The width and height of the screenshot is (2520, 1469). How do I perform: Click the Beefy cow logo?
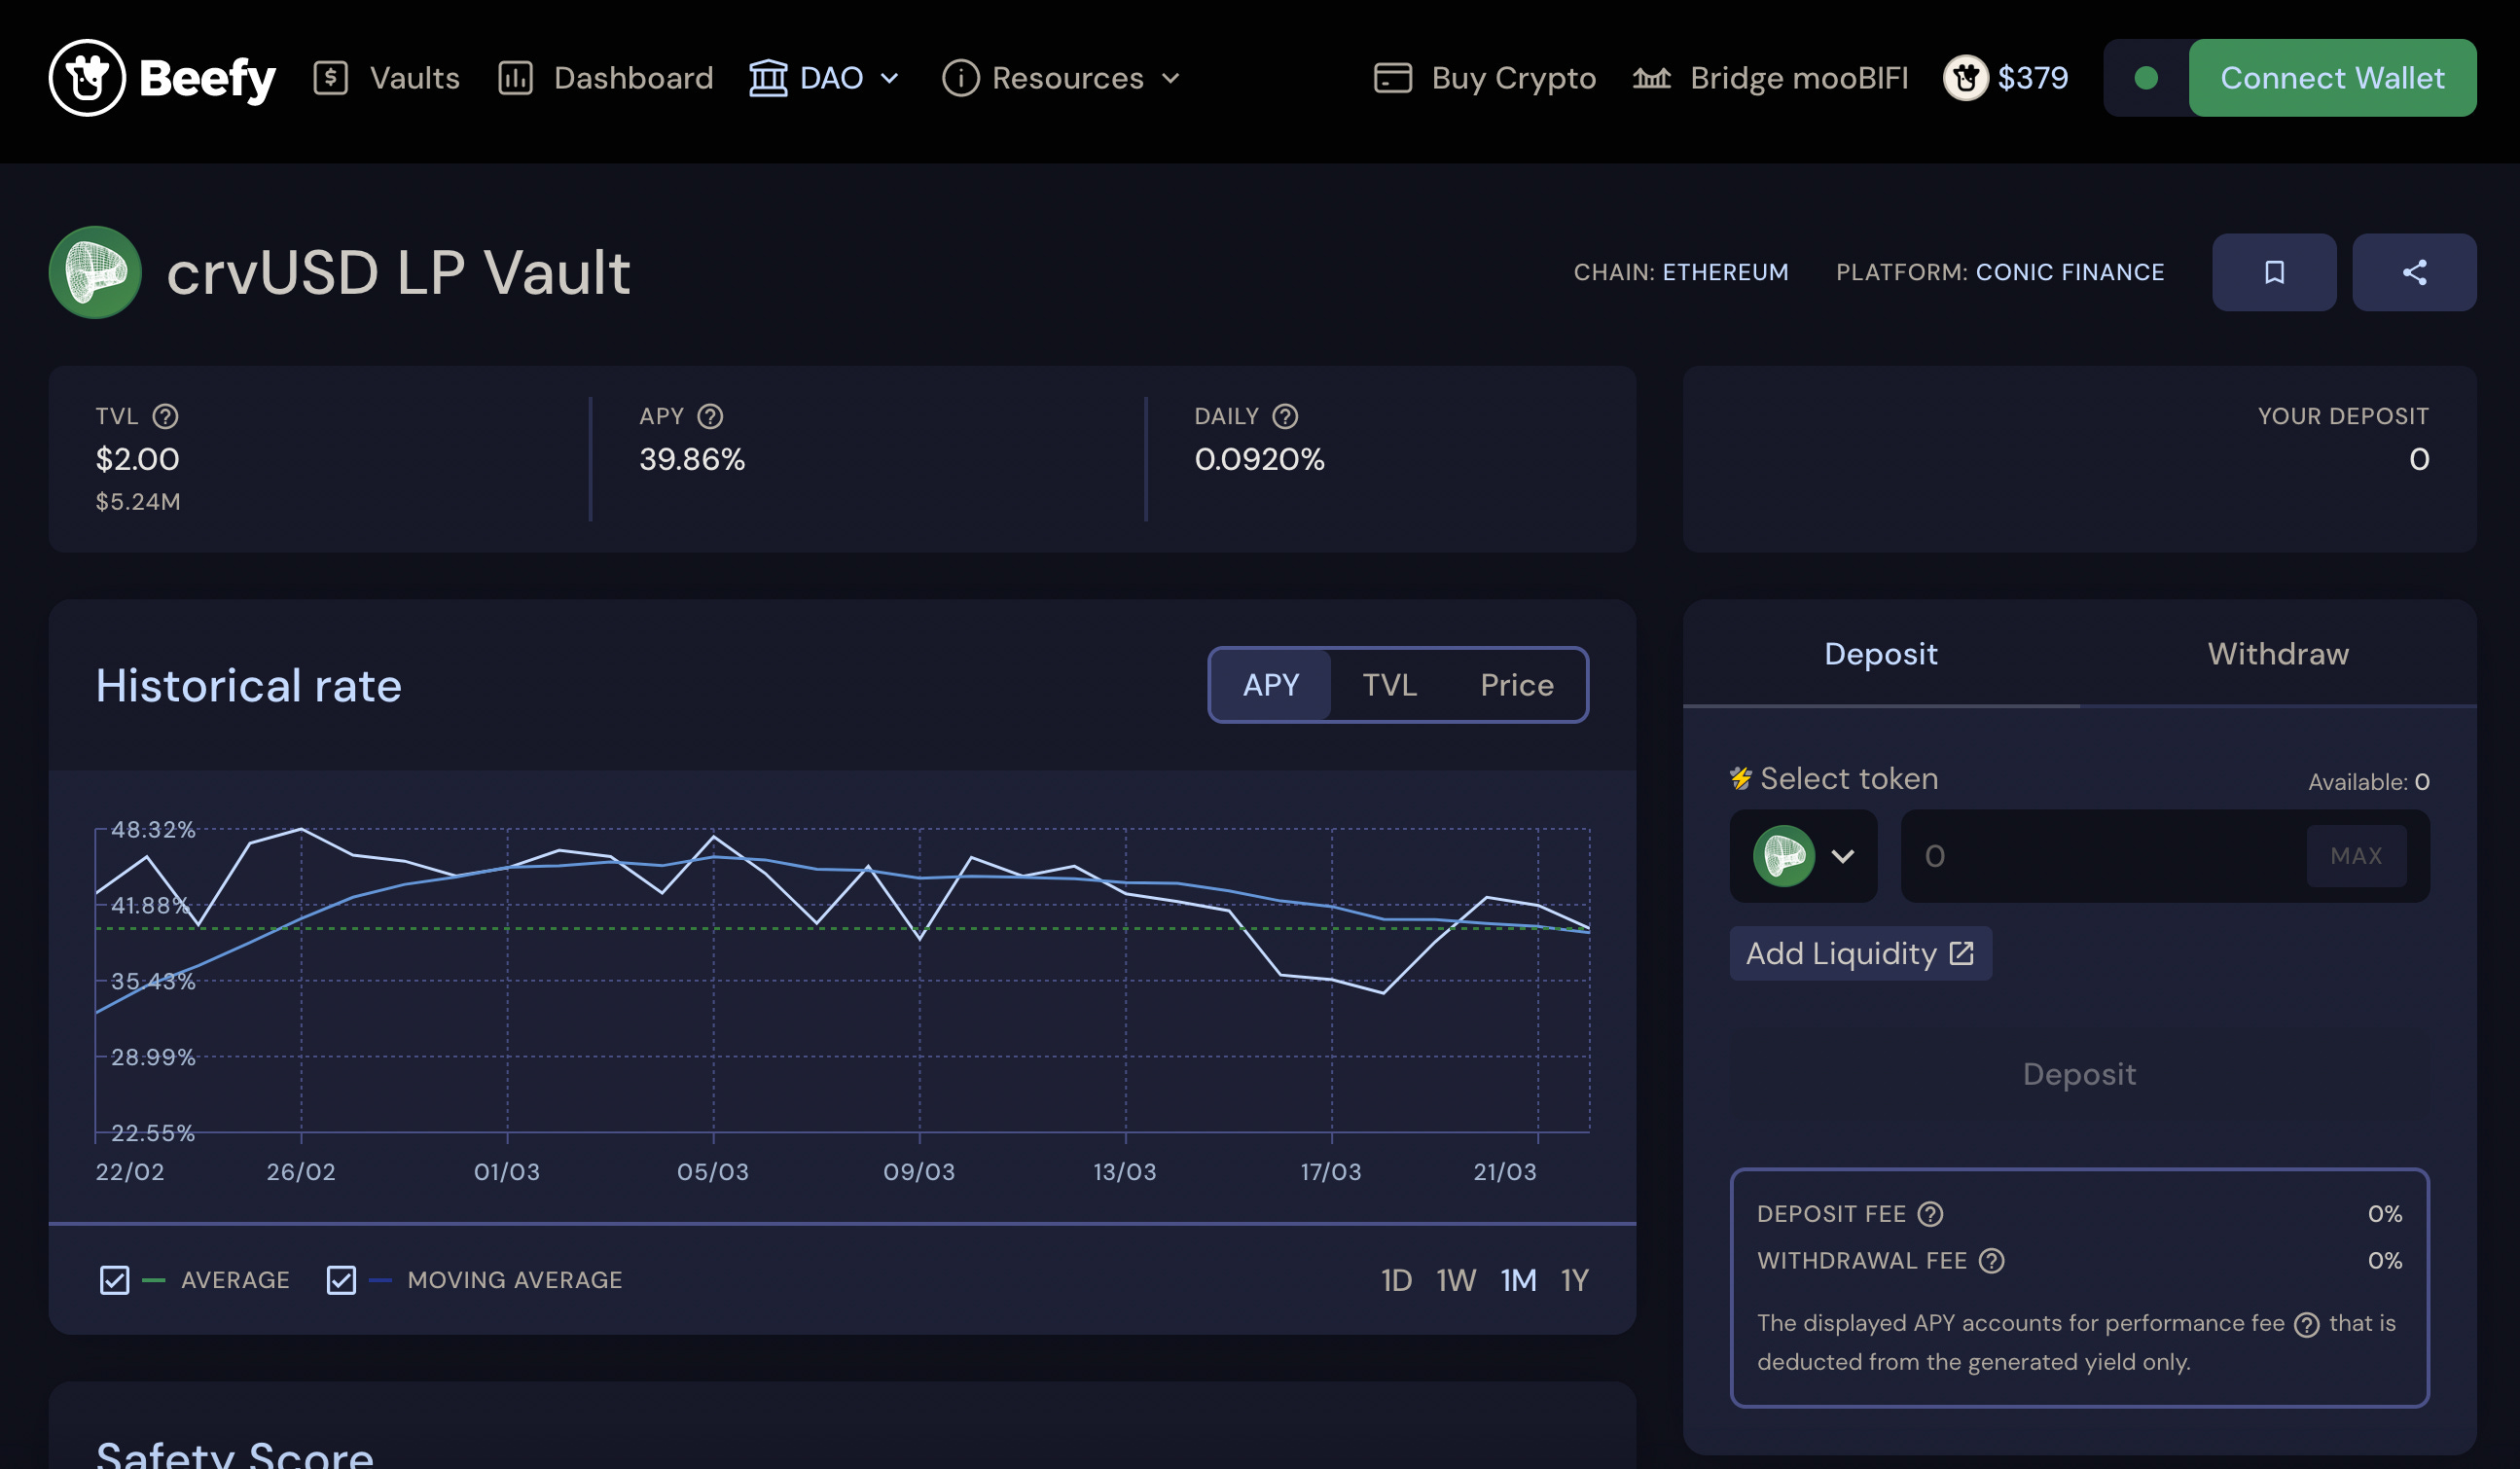[x=87, y=78]
